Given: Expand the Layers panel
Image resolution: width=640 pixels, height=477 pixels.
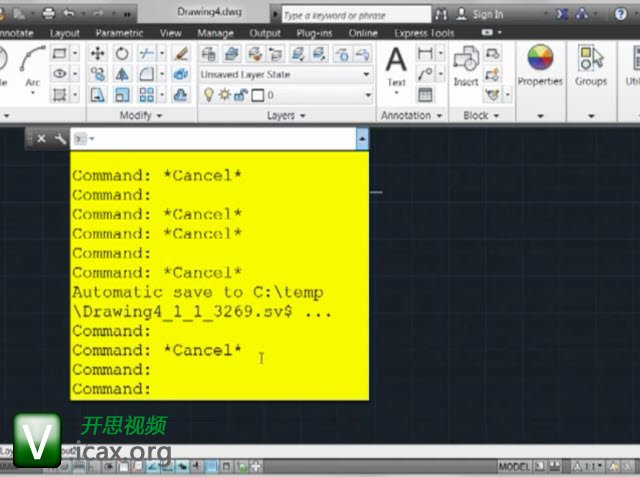Looking at the screenshot, I should pos(286,115).
